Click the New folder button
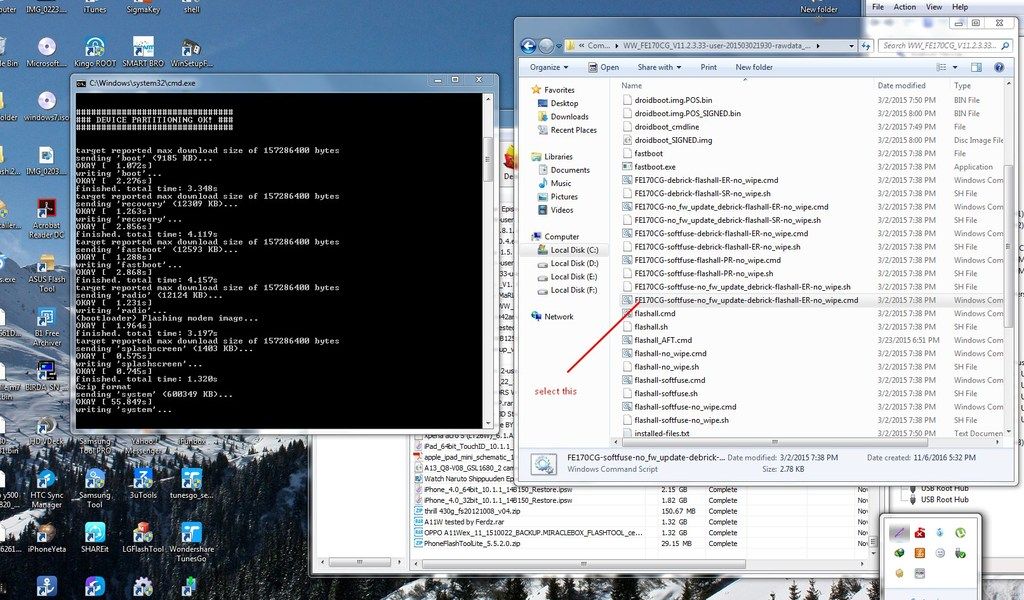 754,67
